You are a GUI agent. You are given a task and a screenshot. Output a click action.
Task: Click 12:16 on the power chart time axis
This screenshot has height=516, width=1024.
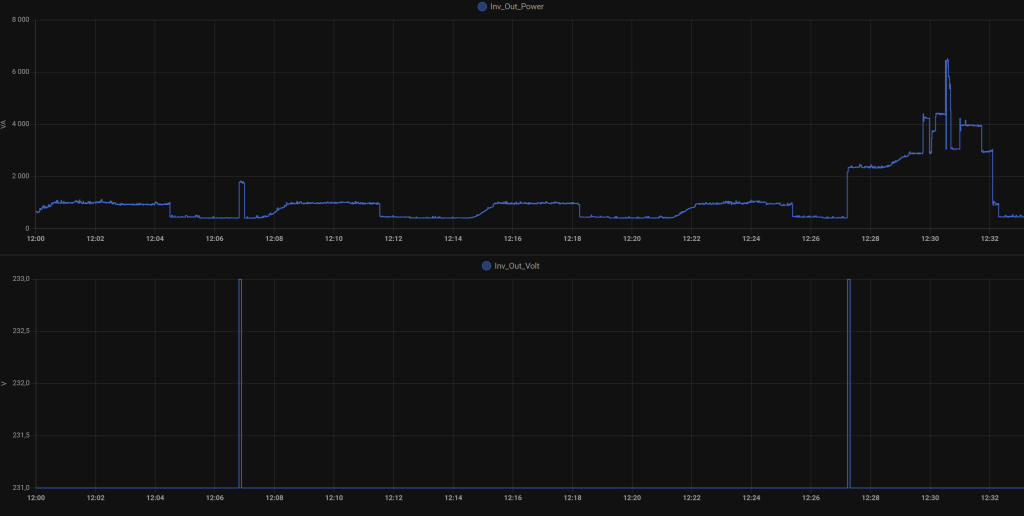[512, 239]
